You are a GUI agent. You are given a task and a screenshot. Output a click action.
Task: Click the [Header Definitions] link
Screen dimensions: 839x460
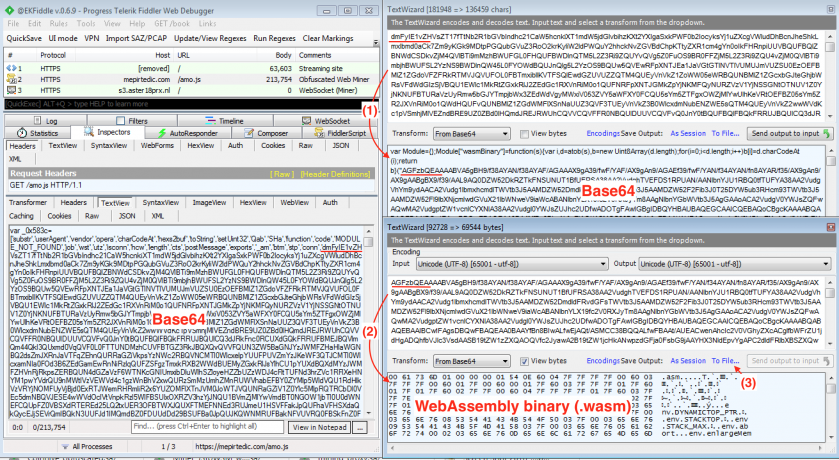335,174
